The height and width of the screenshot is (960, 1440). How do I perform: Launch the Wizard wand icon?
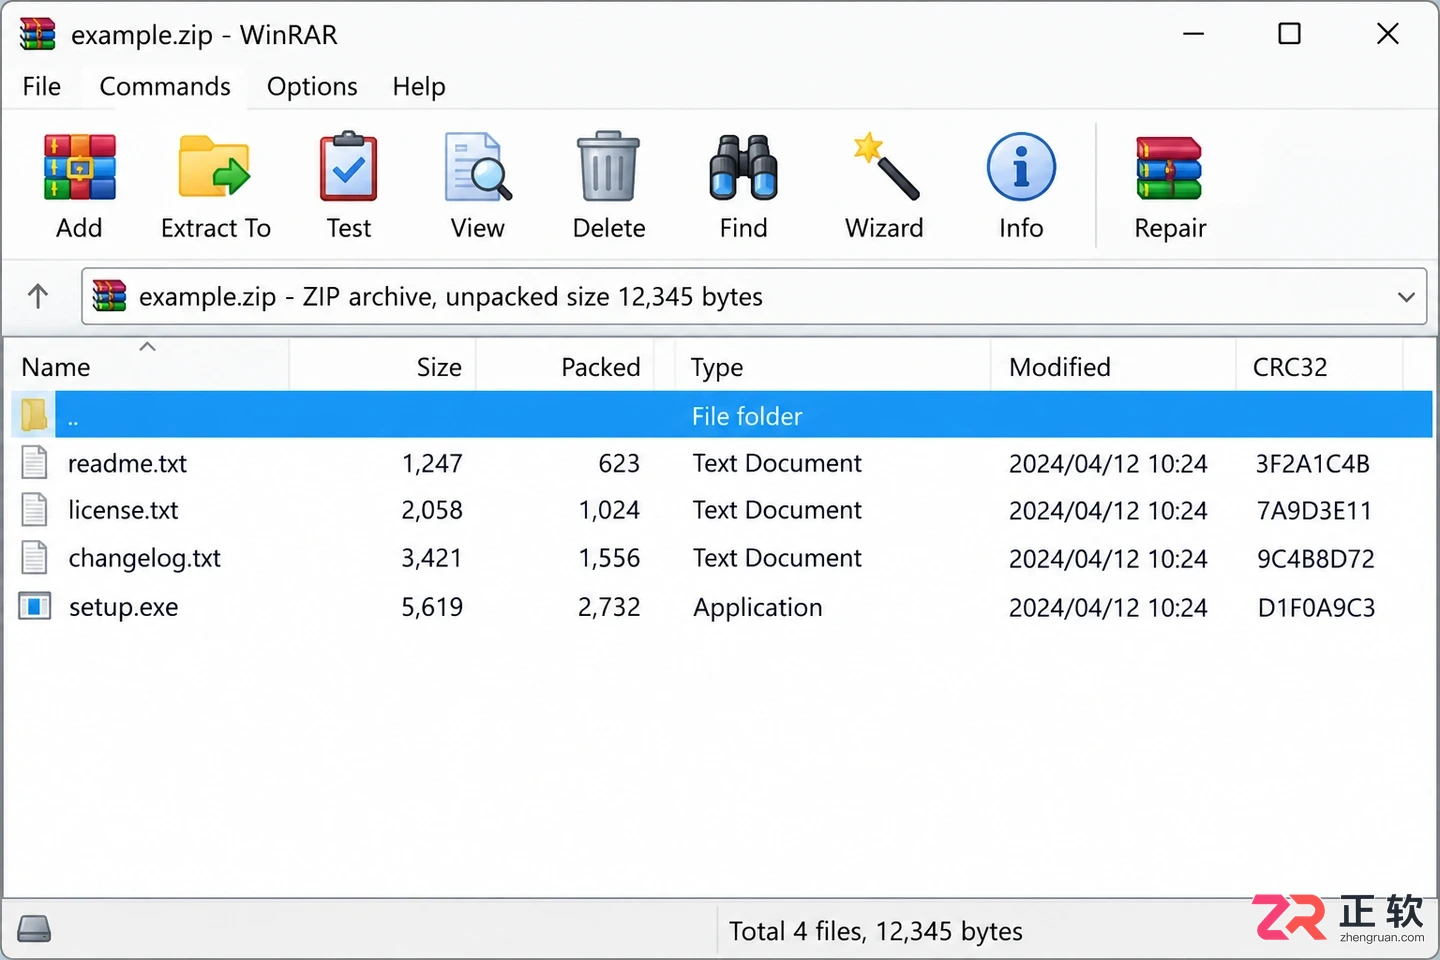(x=885, y=166)
